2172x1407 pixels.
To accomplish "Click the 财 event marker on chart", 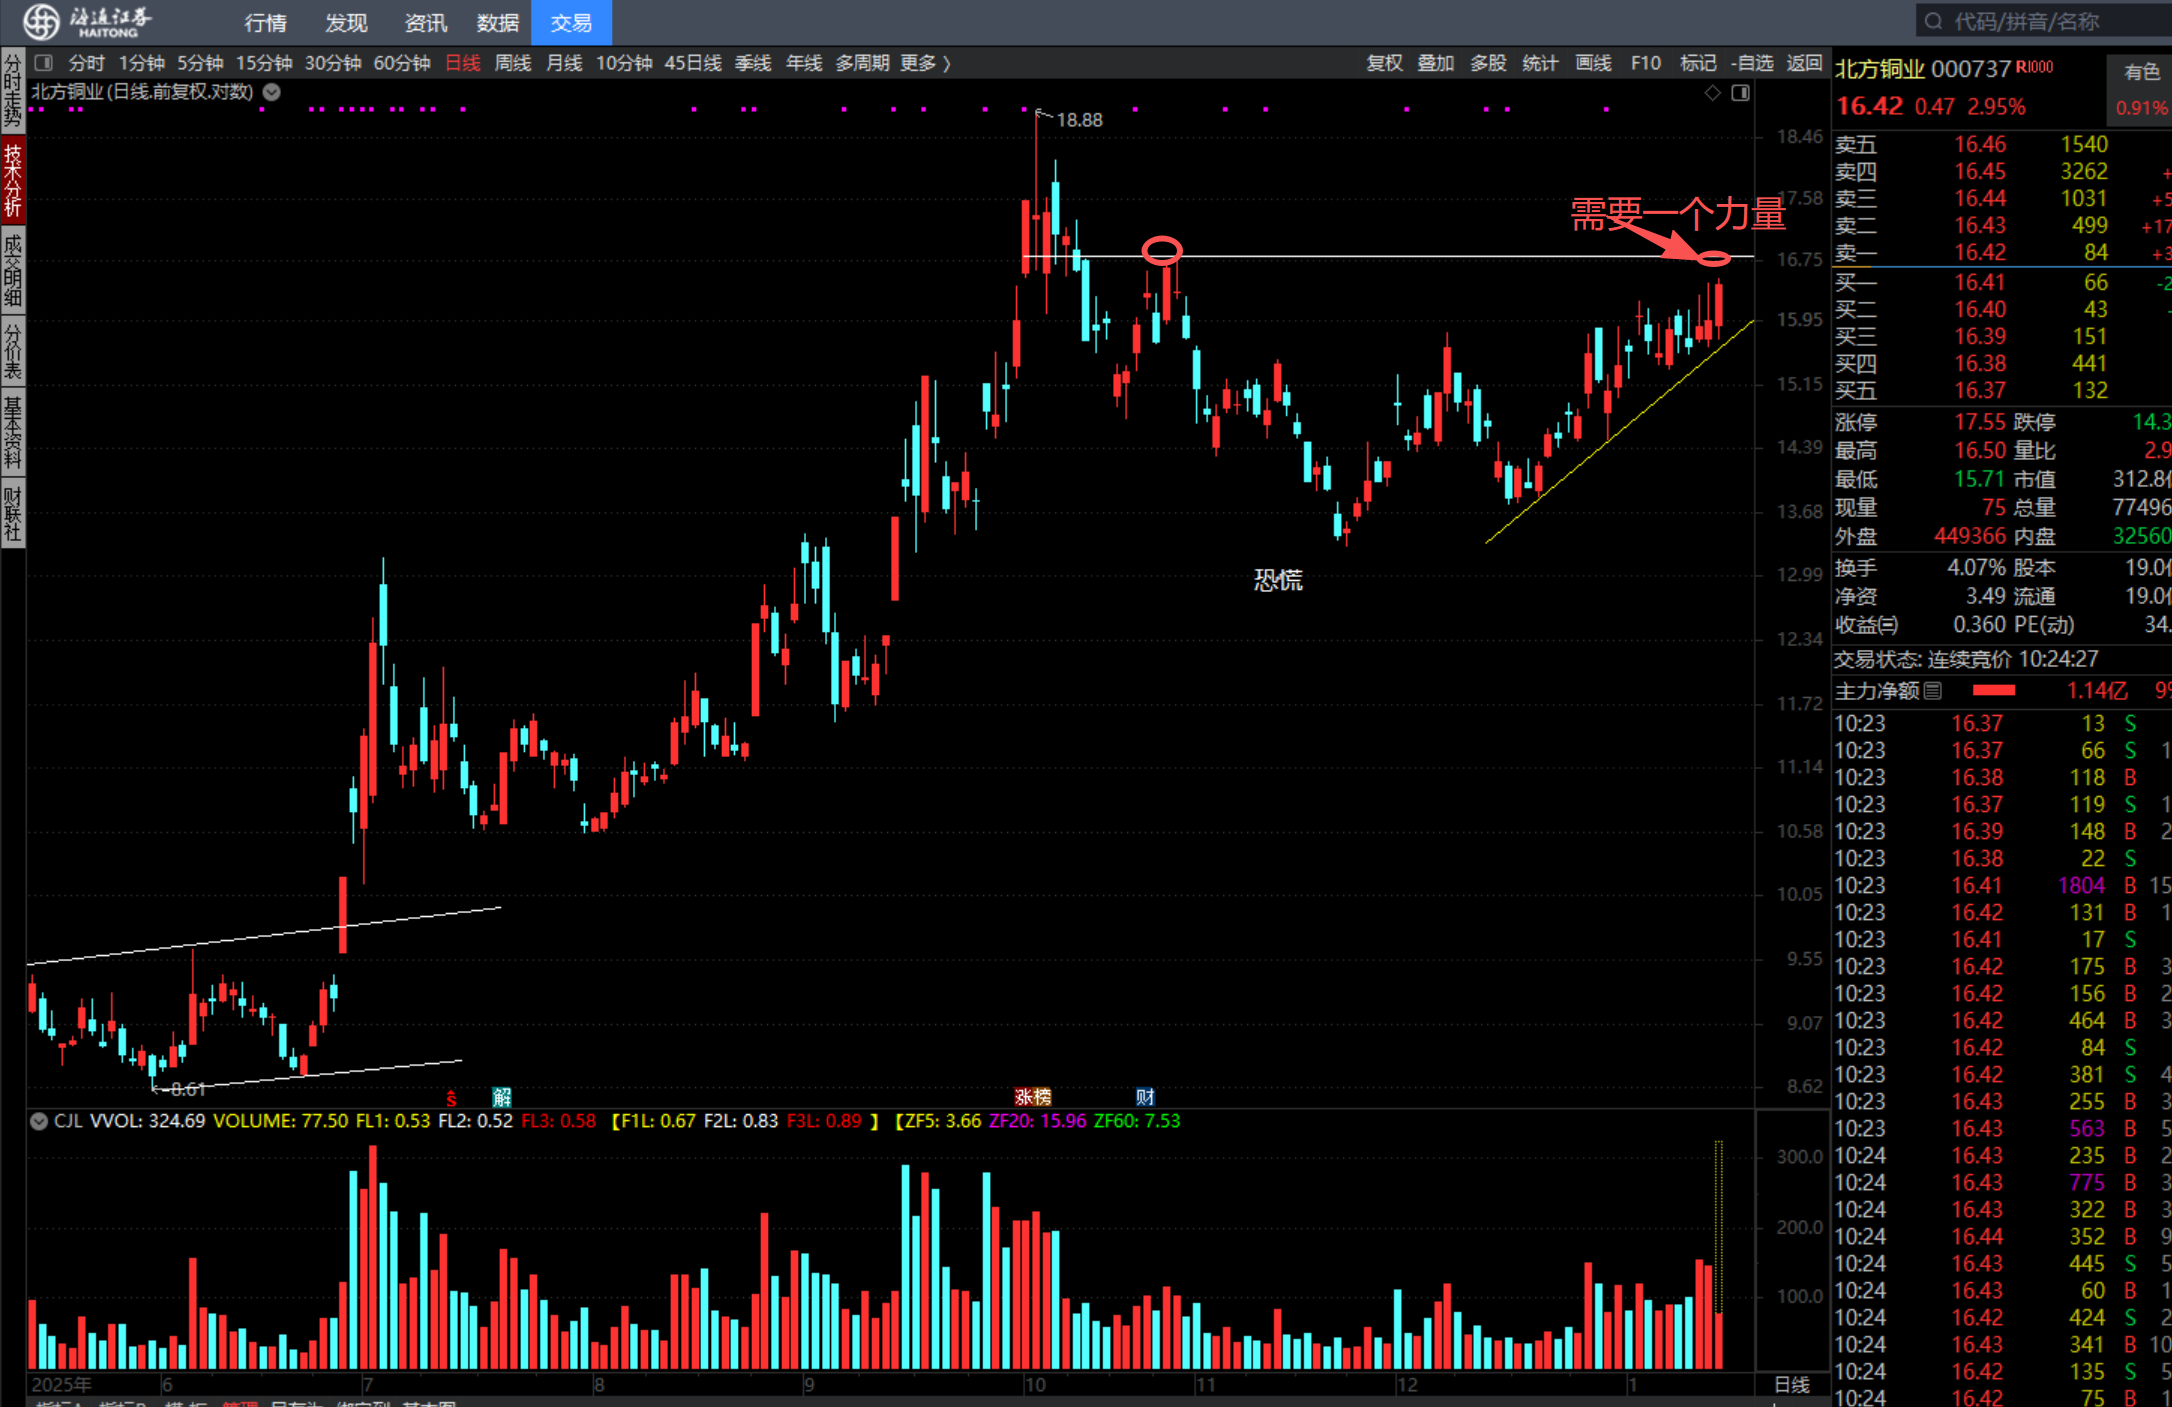I will pos(1145,1097).
